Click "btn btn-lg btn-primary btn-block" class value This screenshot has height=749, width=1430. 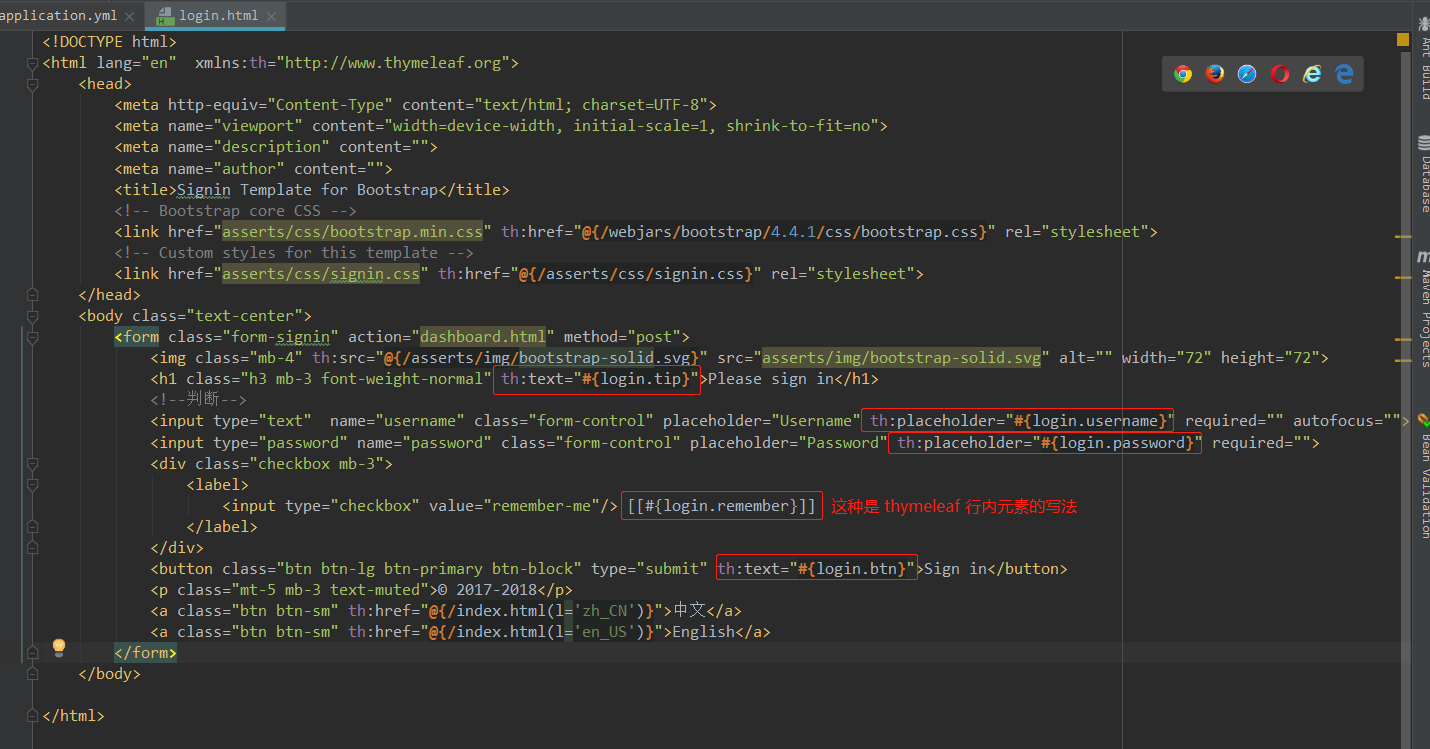(430, 569)
